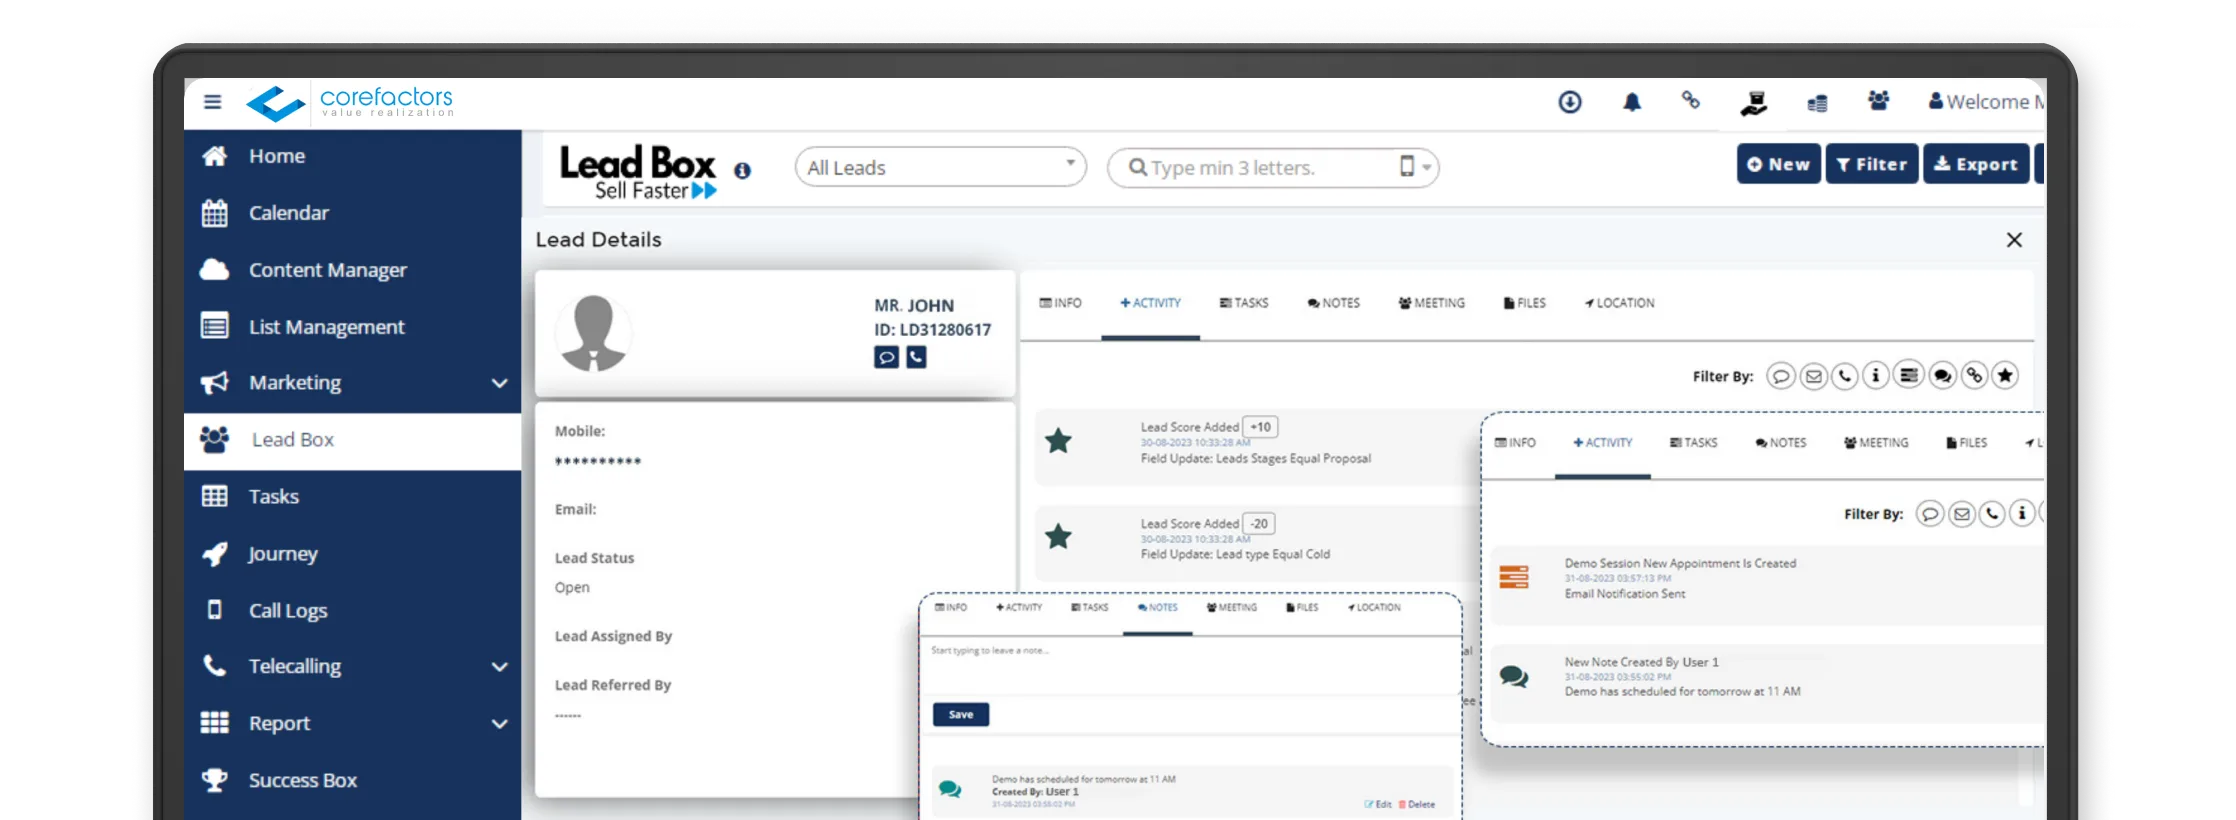Image resolution: width=2236 pixels, height=820 pixels.
Task: Click star icon of Lead Score +10 entry
Action: [1058, 441]
